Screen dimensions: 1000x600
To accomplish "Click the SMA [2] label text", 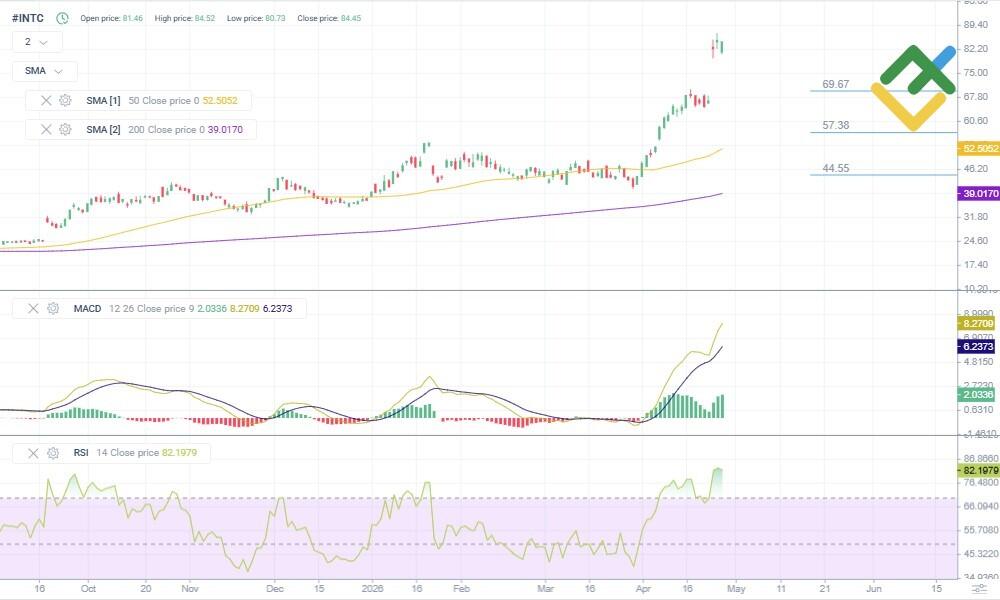I will point(103,129).
